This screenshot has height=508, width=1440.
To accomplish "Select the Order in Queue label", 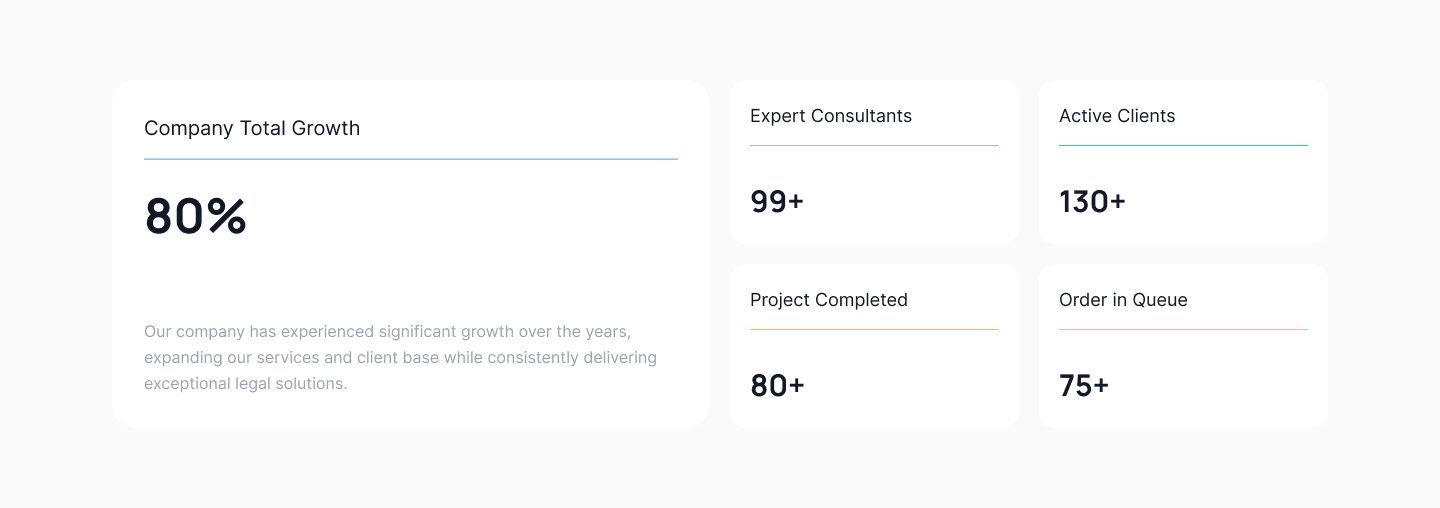I will coord(1123,300).
